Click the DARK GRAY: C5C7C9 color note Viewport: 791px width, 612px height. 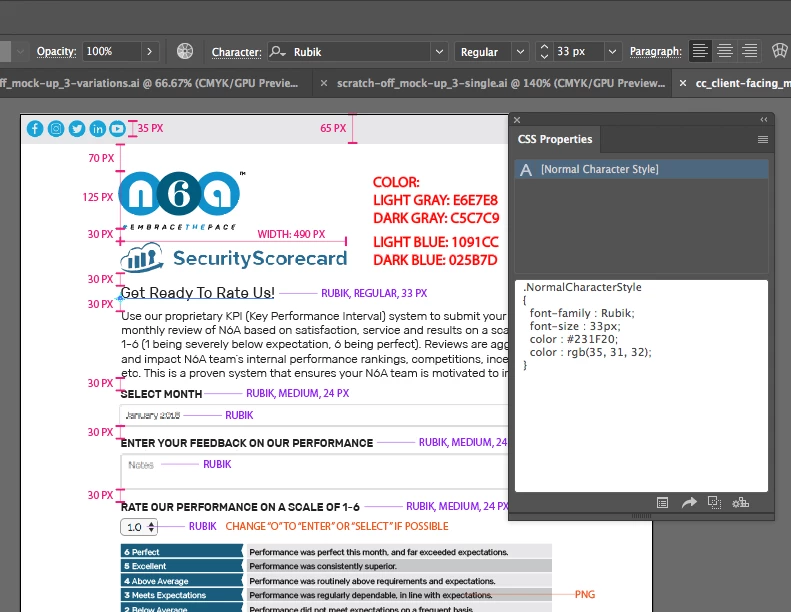[436, 218]
